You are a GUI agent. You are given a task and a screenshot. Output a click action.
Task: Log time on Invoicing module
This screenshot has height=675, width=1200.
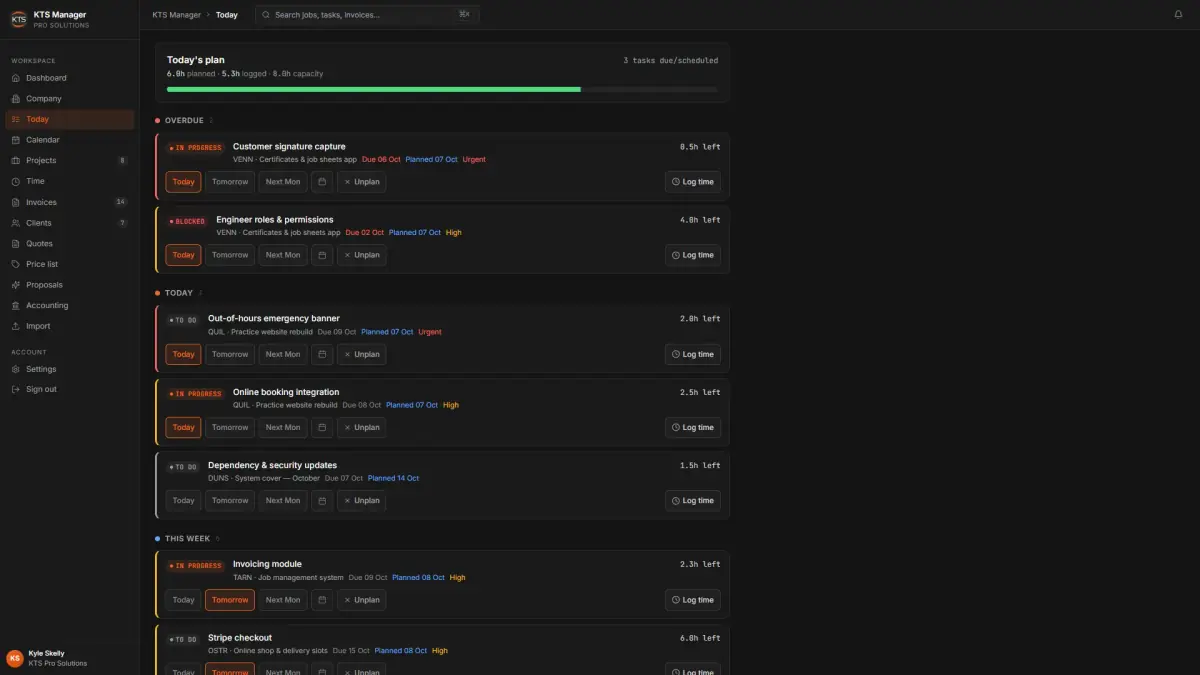[x=693, y=600]
